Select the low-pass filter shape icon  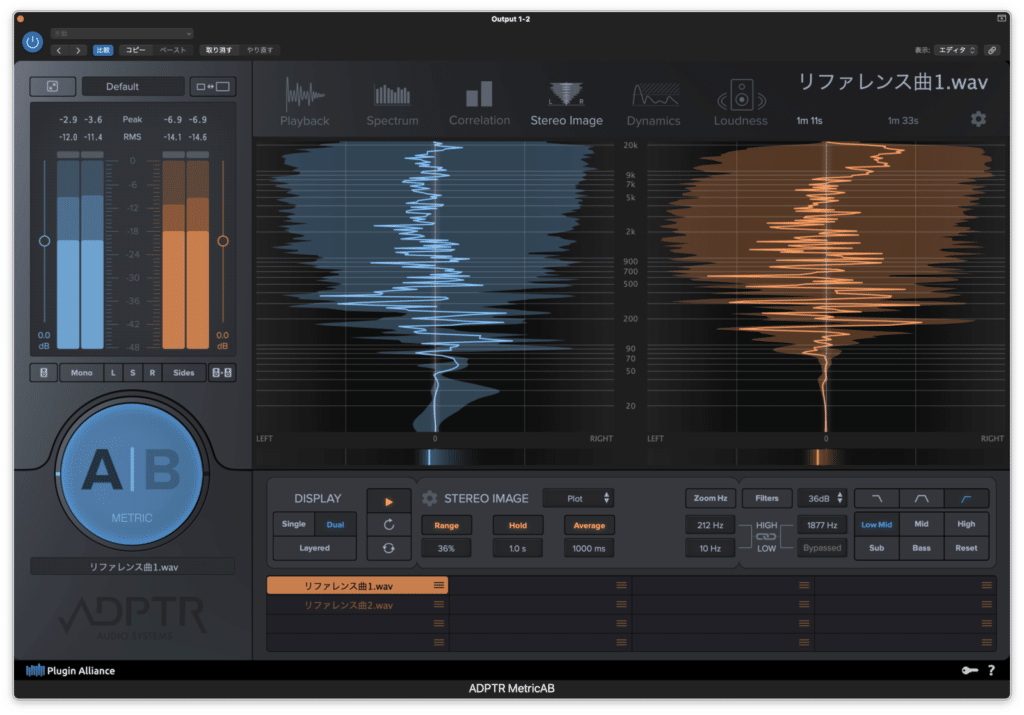tap(877, 498)
